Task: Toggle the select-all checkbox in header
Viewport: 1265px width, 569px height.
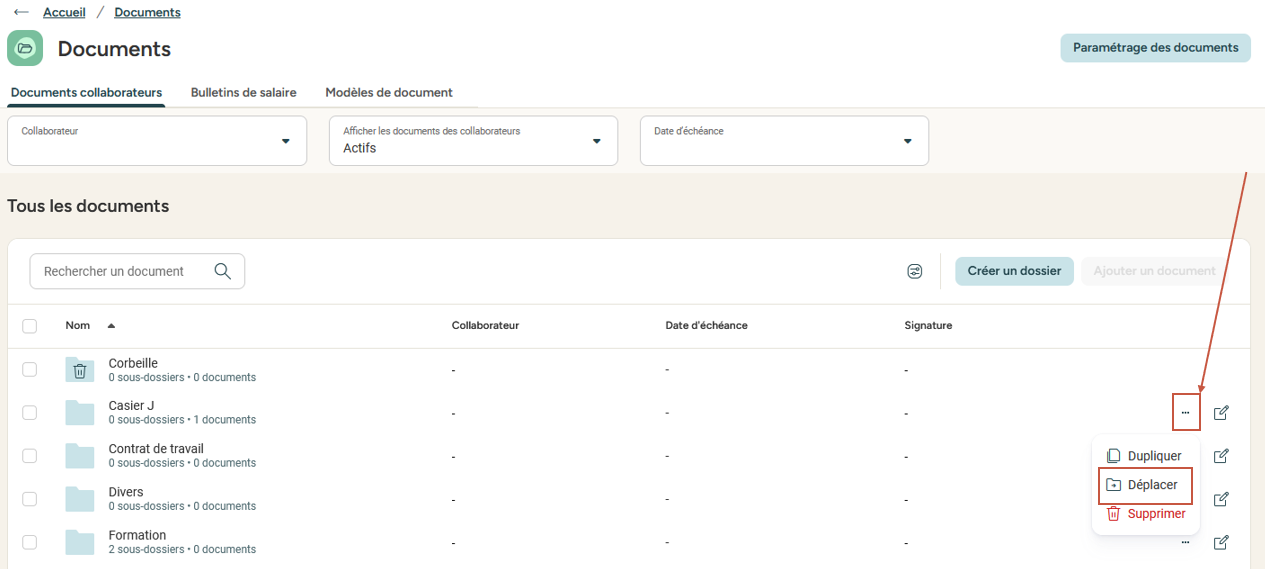Action: coord(30,326)
